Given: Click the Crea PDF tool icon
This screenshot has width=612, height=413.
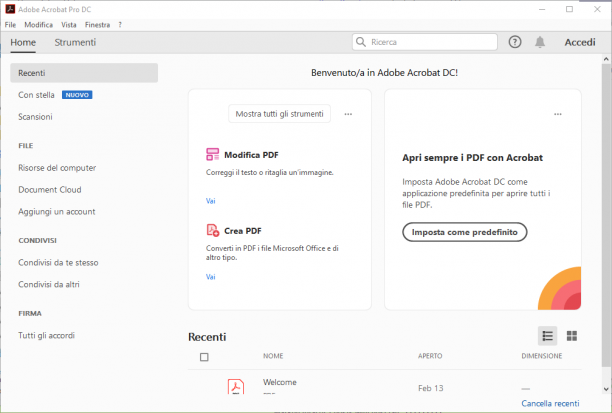Looking at the screenshot, I should click(x=212, y=230).
